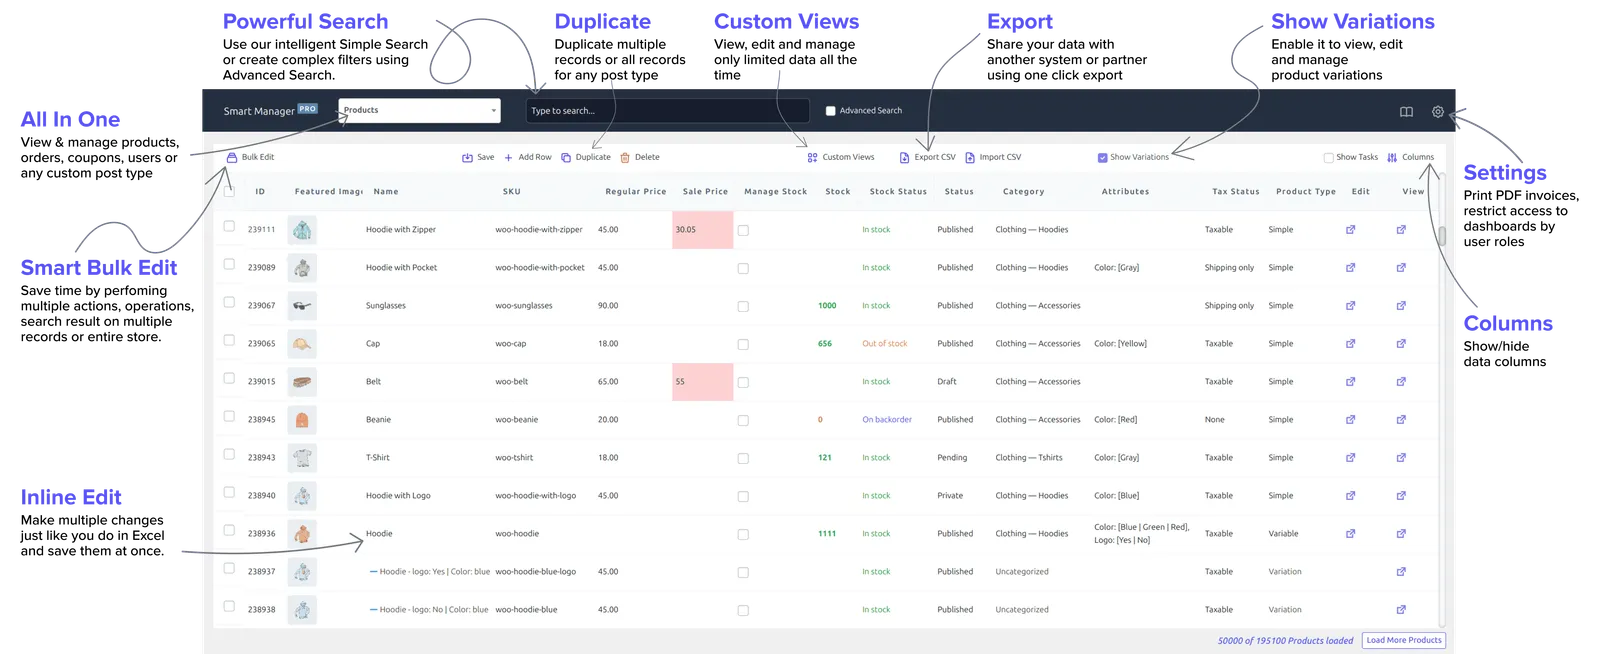This screenshot has width=1600, height=654.
Task: Toggle Manage Stock for Hoodie with Pocket
Action: [743, 268]
